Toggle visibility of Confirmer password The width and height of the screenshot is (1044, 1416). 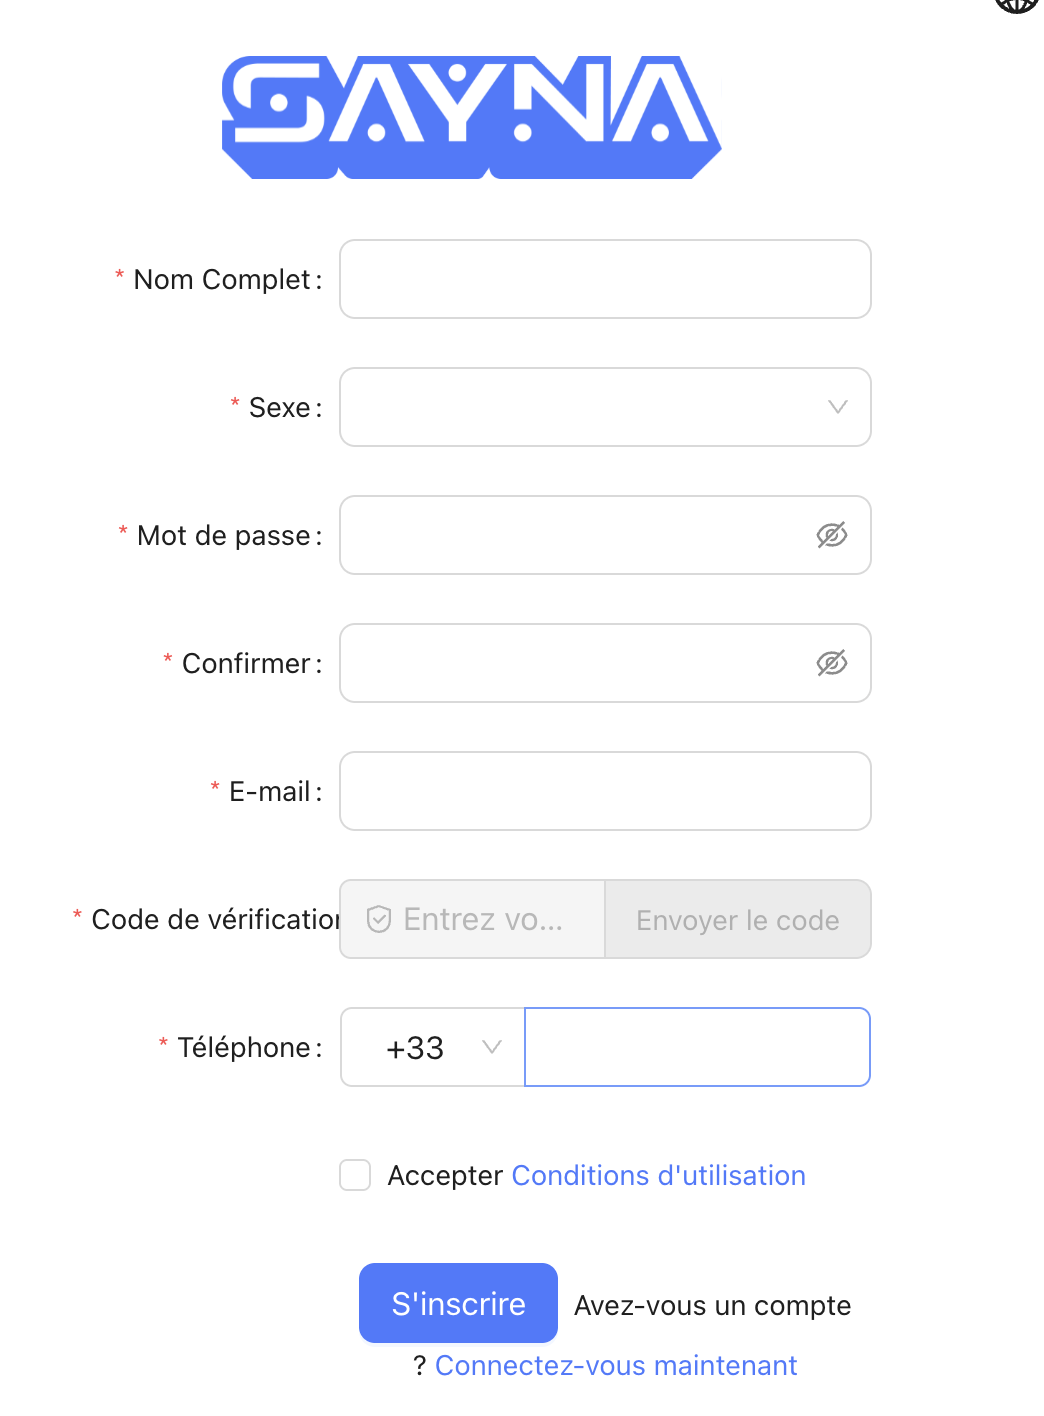[x=832, y=663]
